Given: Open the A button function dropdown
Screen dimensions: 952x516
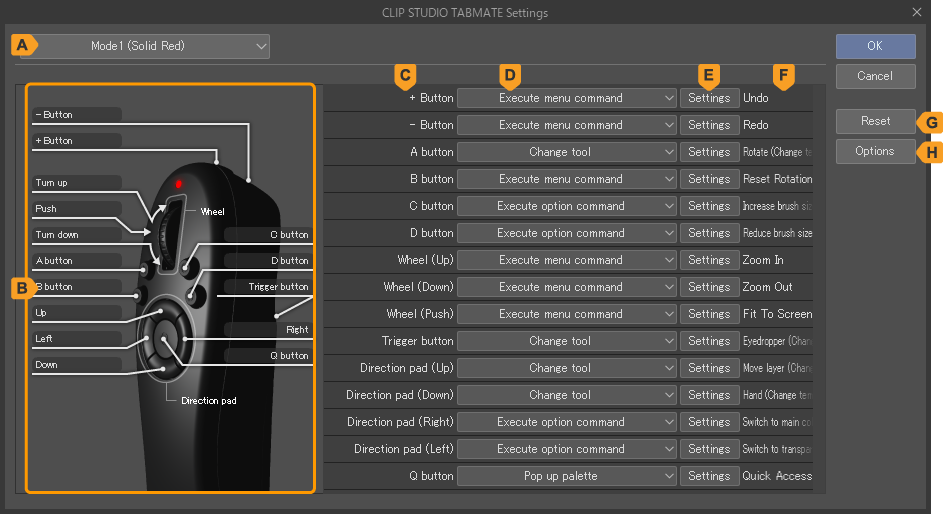Looking at the screenshot, I should coord(566,152).
